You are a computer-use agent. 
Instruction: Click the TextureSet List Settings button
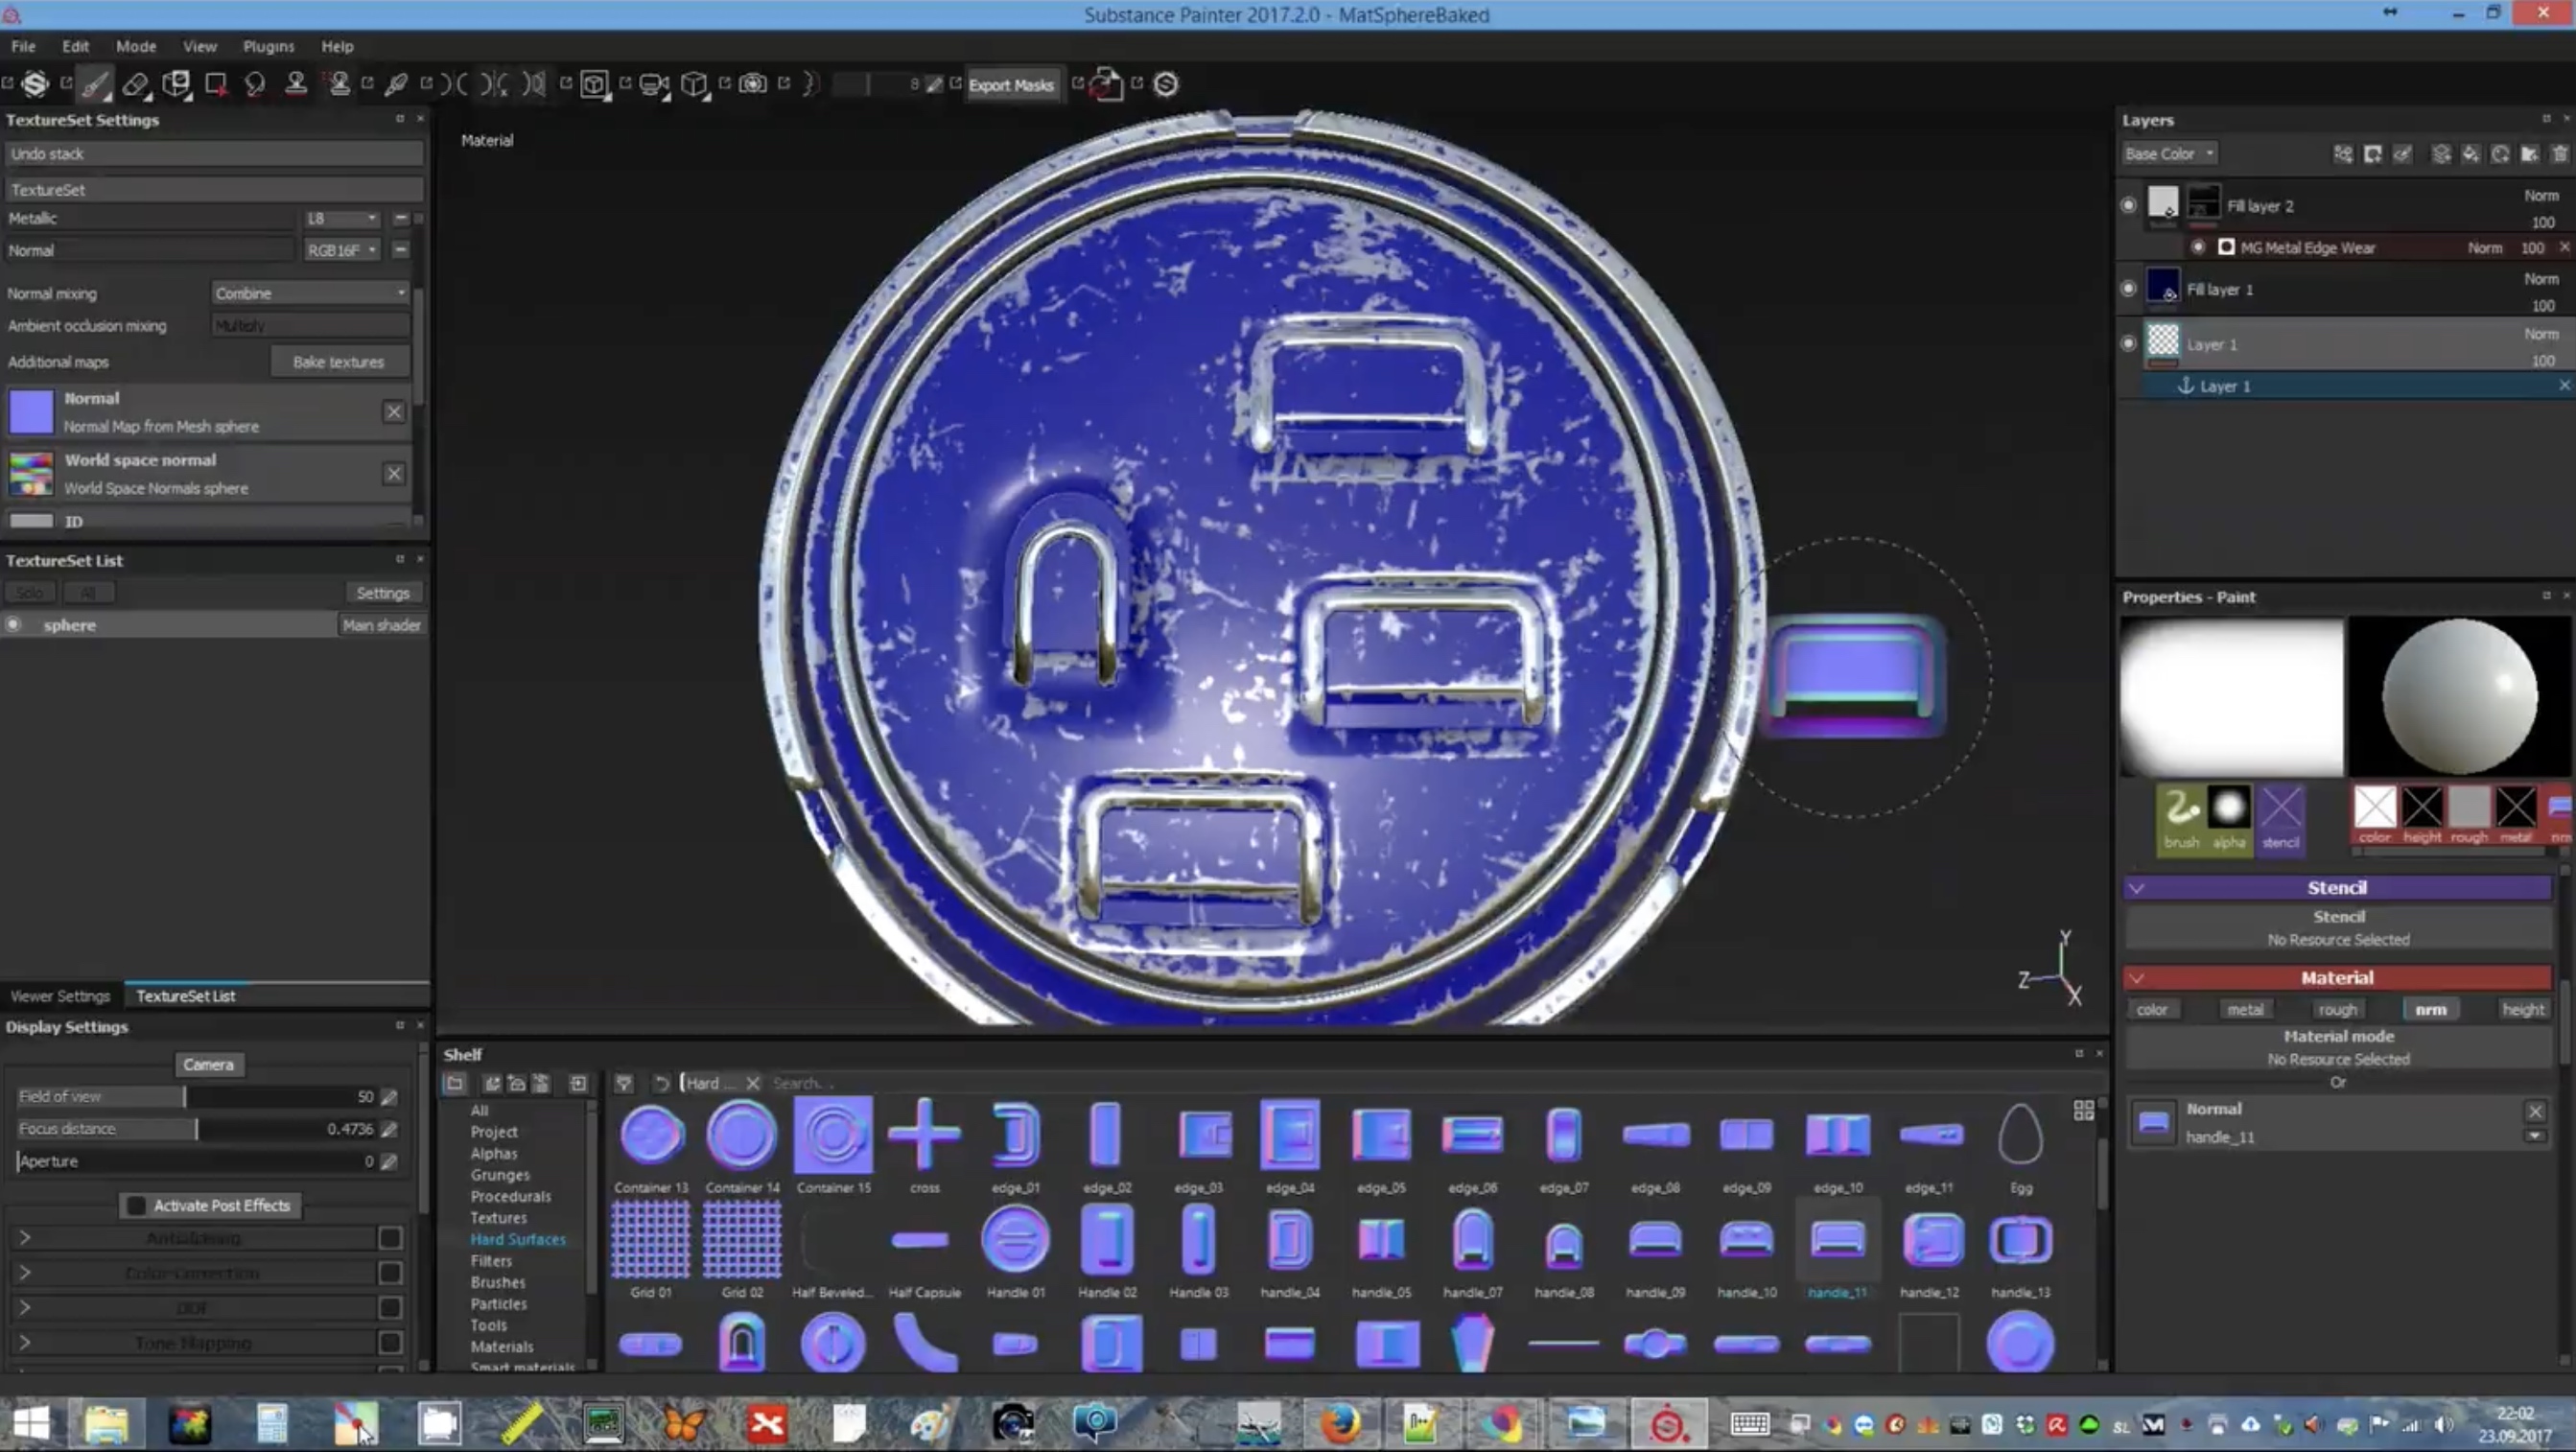(383, 593)
